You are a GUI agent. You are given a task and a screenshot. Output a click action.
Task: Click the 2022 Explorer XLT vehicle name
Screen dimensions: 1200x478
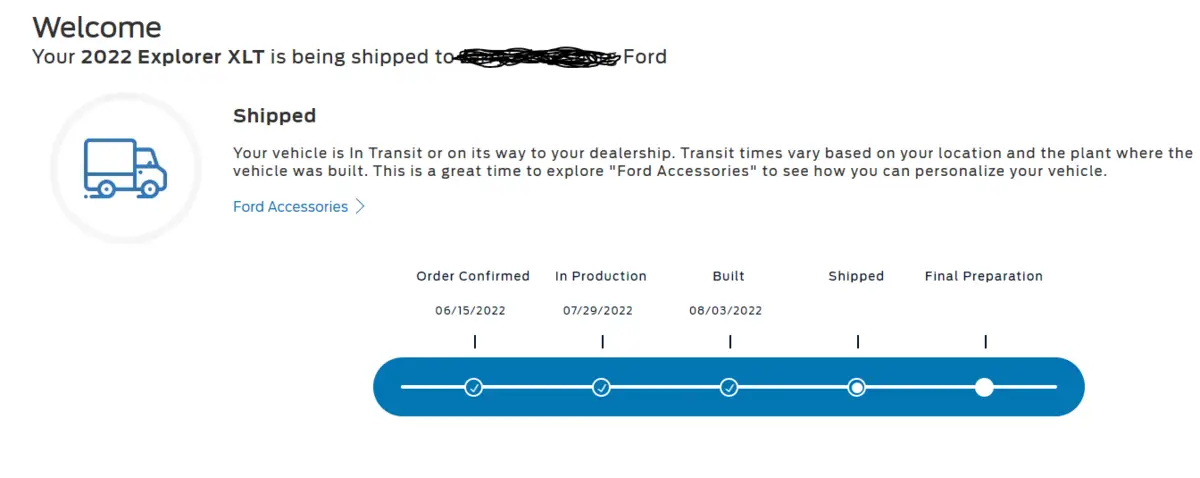click(x=172, y=57)
